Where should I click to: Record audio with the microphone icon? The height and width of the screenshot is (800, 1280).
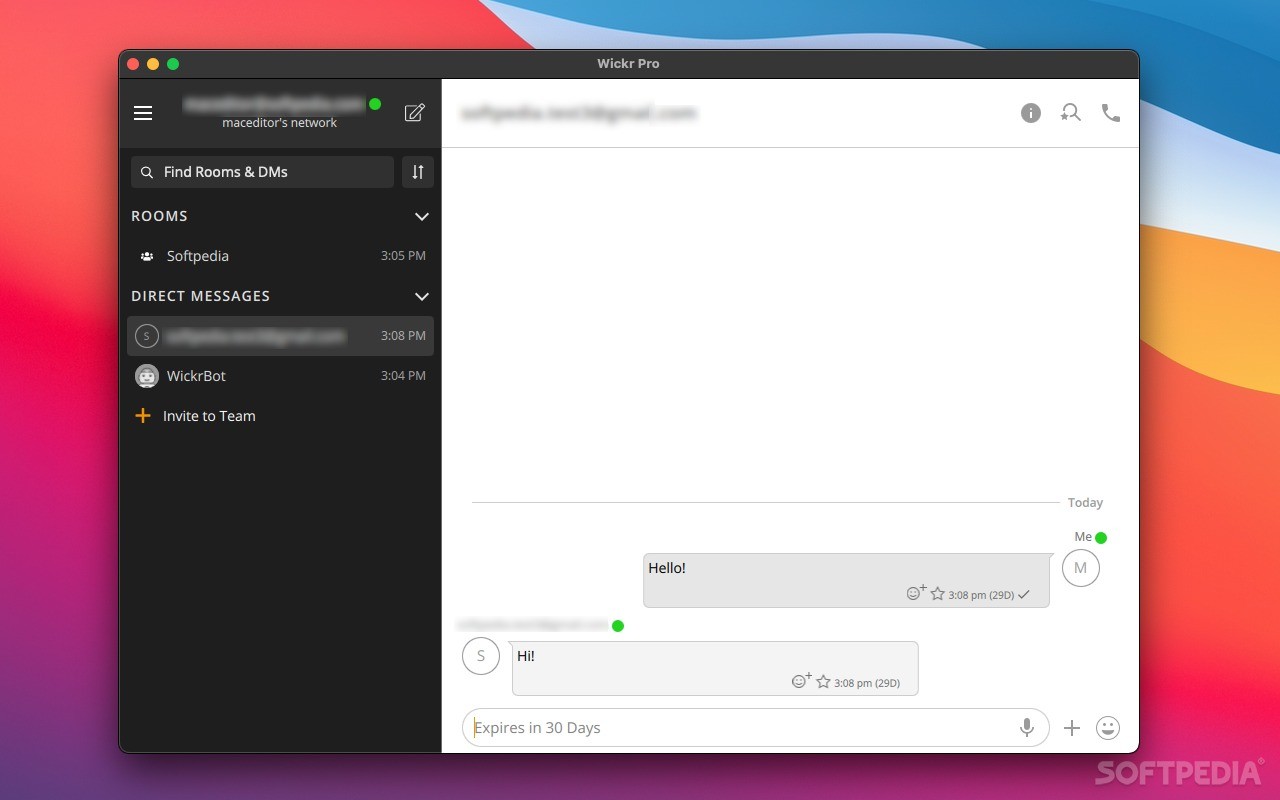[1026, 727]
